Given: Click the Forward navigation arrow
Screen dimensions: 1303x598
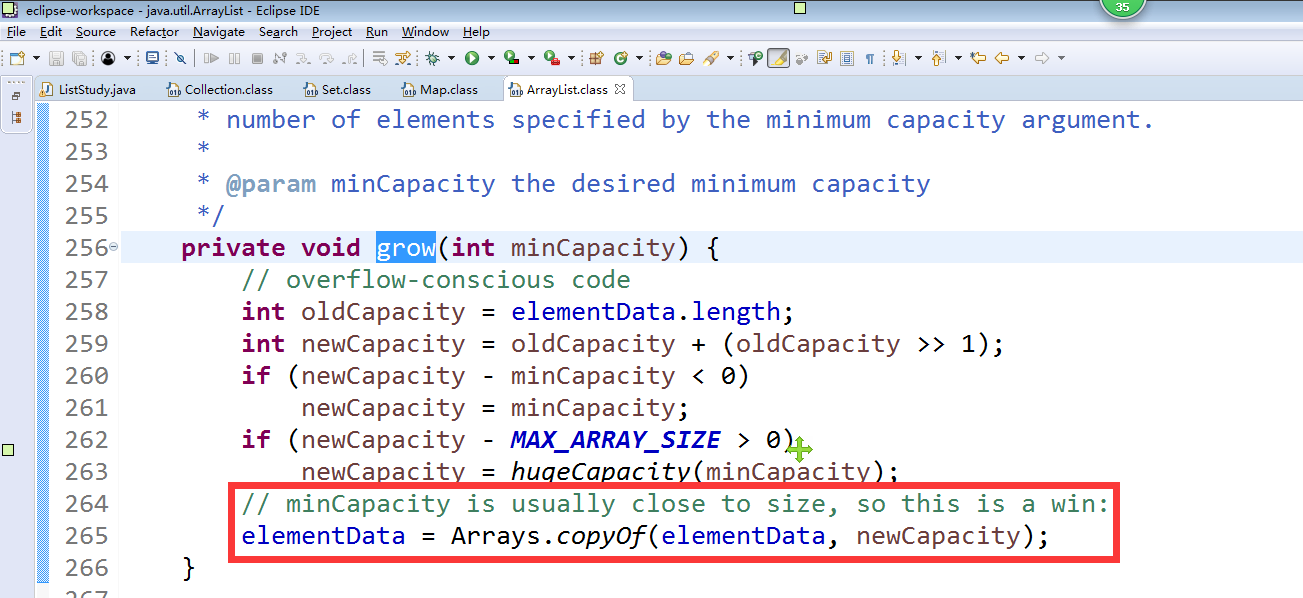Looking at the screenshot, I should [x=1041, y=58].
